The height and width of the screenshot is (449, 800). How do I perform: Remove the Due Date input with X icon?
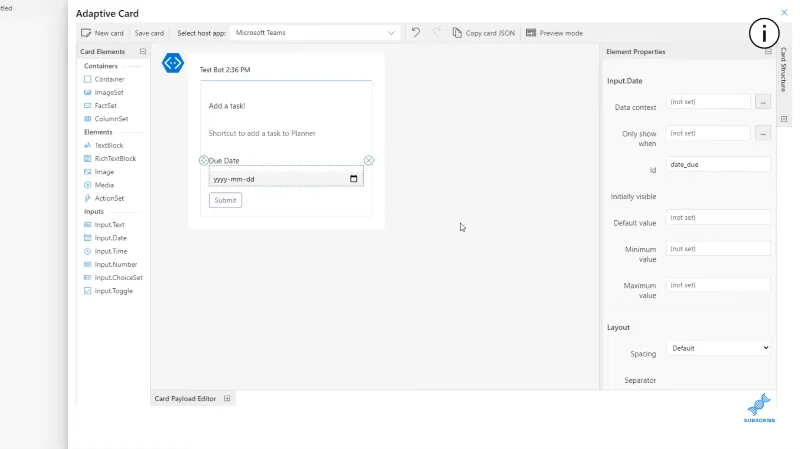pyautogui.click(x=369, y=161)
